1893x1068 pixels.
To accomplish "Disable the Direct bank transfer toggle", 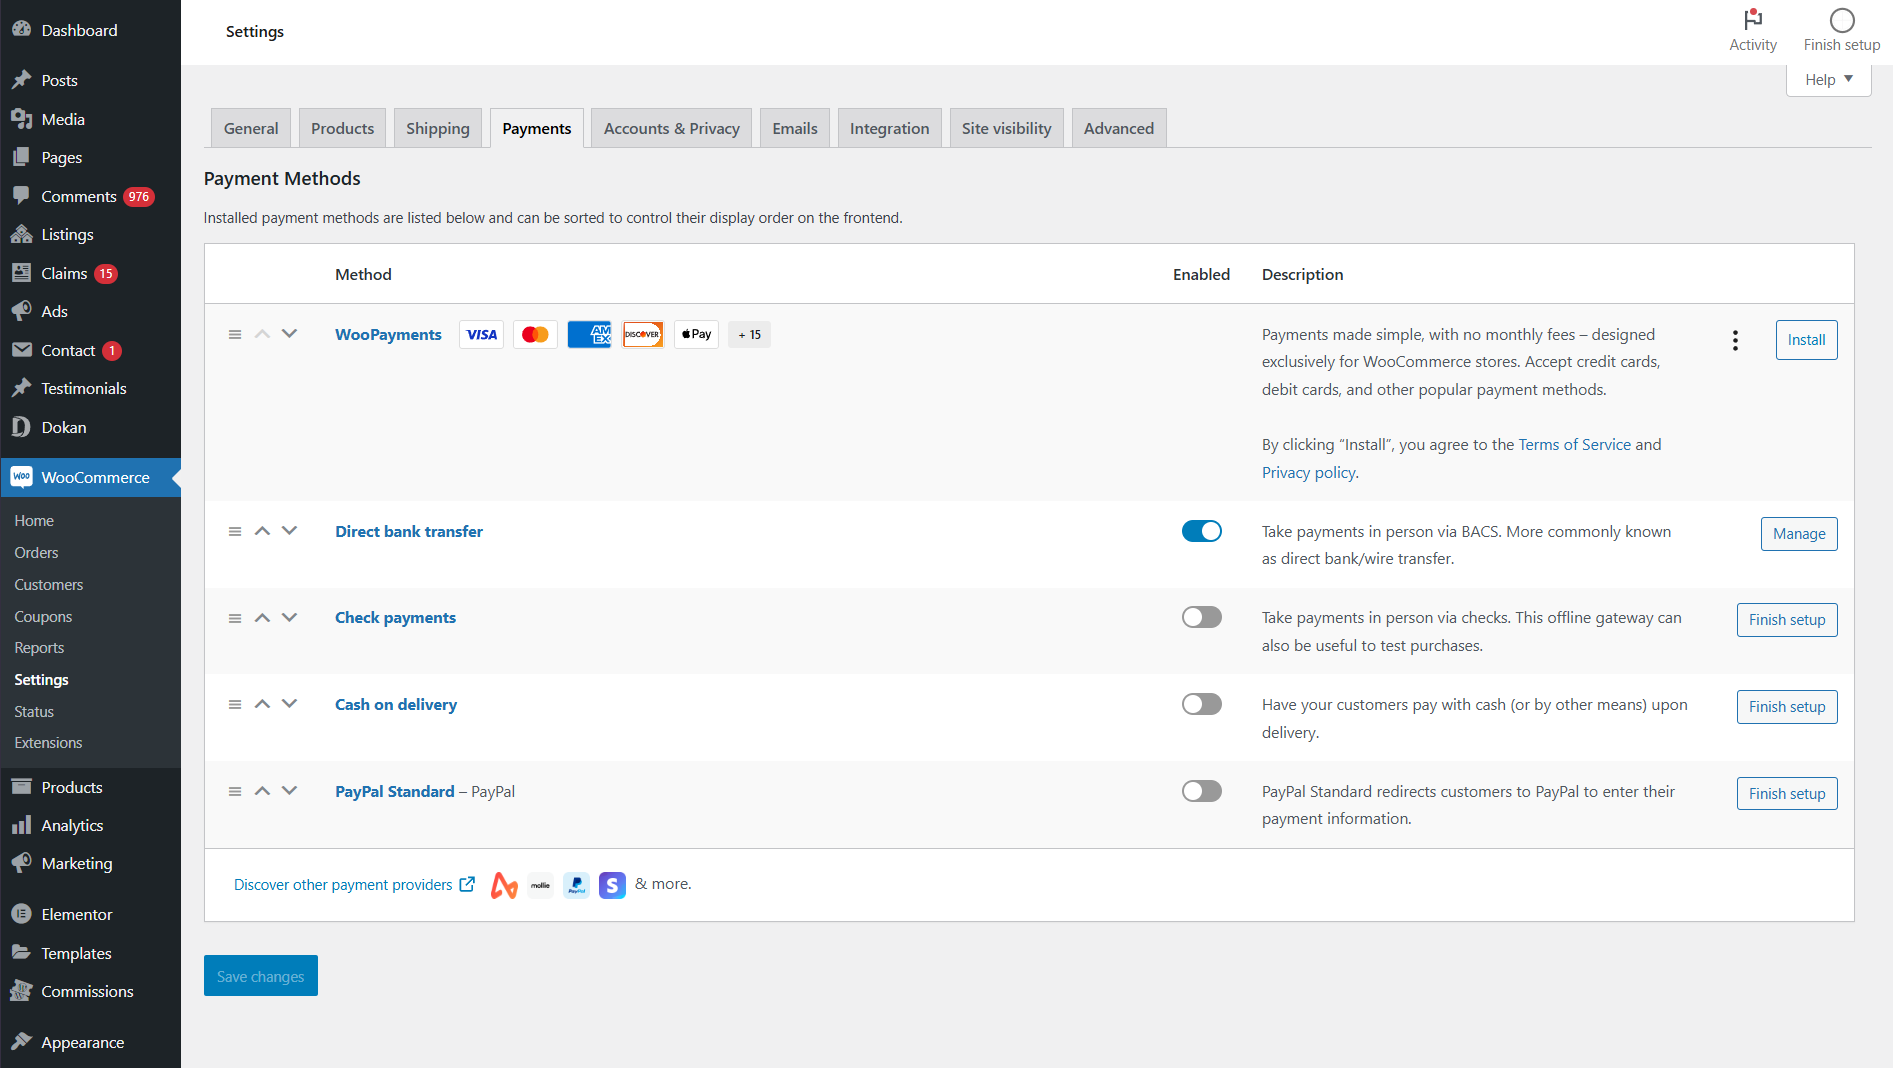I will coord(1201,531).
